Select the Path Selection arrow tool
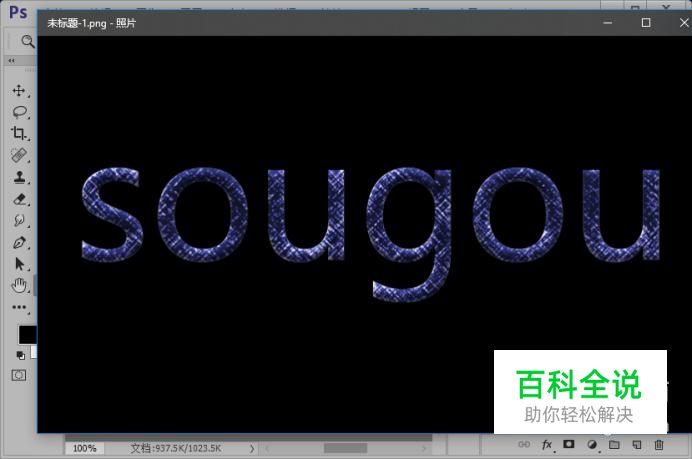The width and height of the screenshot is (692, 459). coord(19,263)
